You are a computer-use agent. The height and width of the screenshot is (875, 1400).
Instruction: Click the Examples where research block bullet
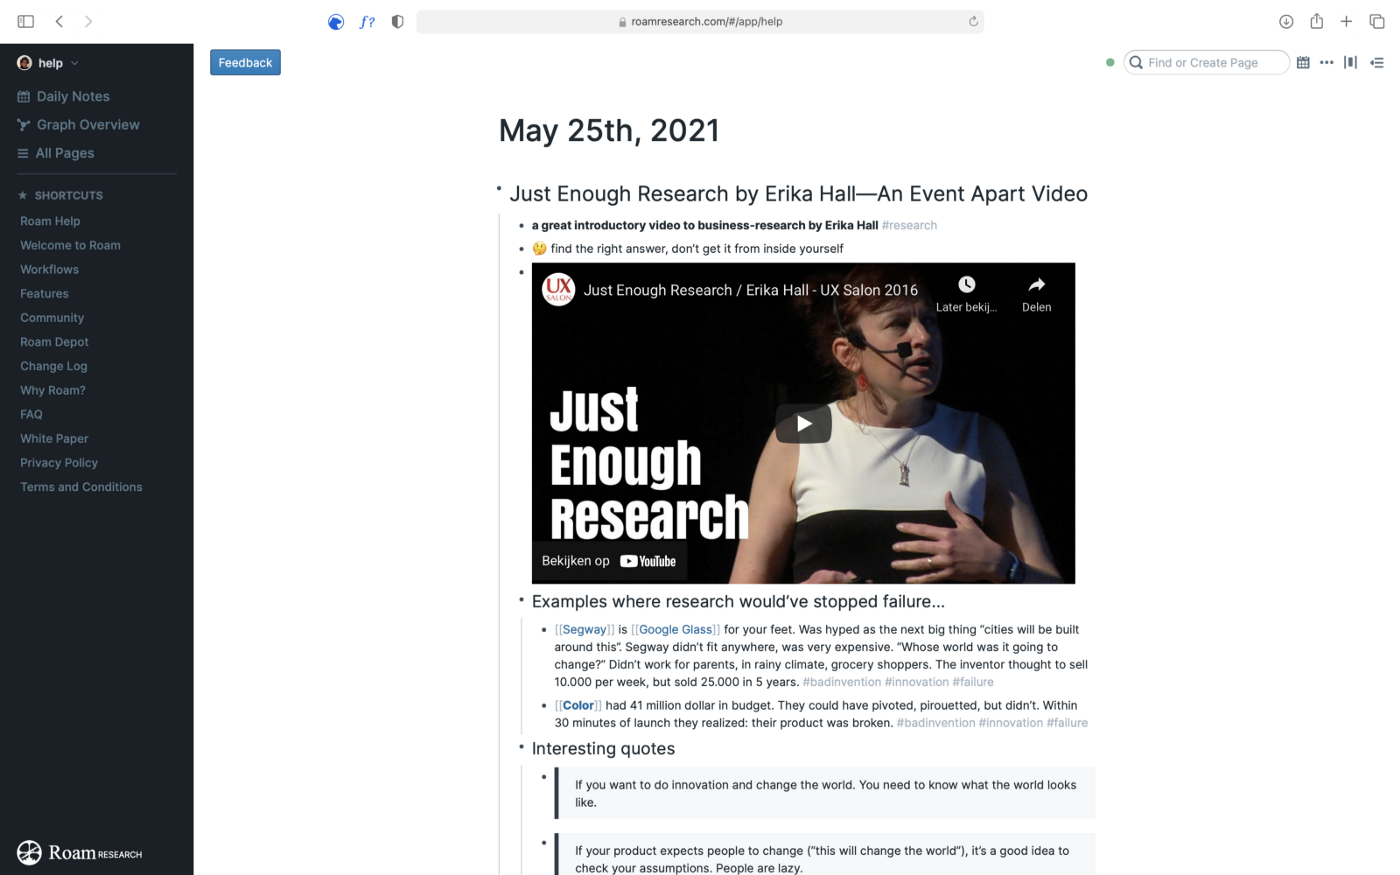coord(521,600)
